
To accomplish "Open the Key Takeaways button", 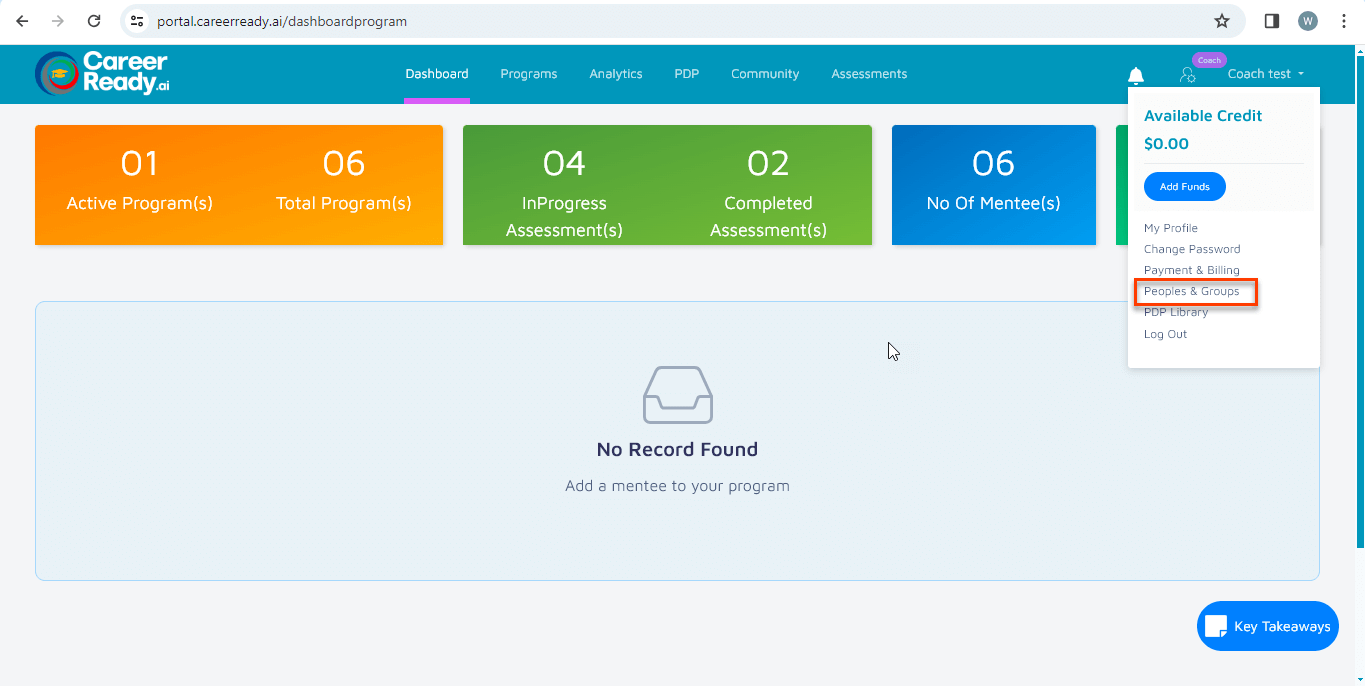I will [x=1267, y=626].
